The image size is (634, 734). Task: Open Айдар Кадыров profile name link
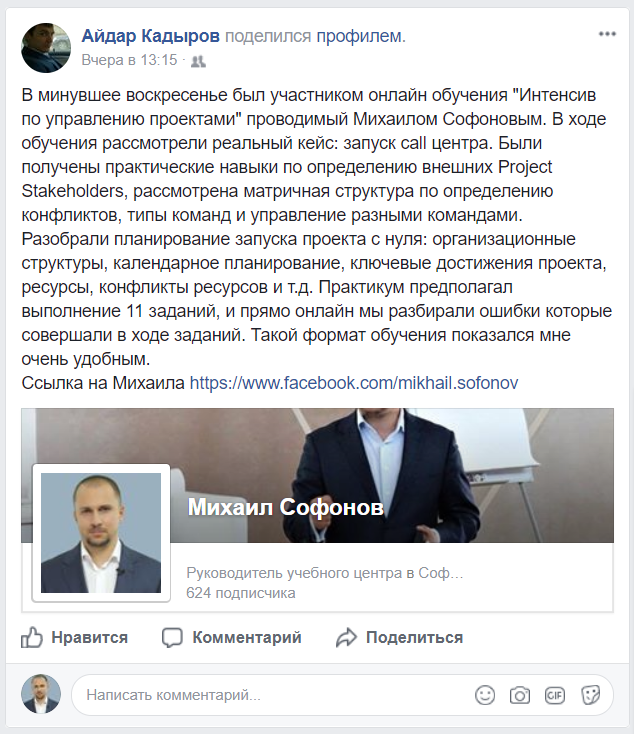150,36
